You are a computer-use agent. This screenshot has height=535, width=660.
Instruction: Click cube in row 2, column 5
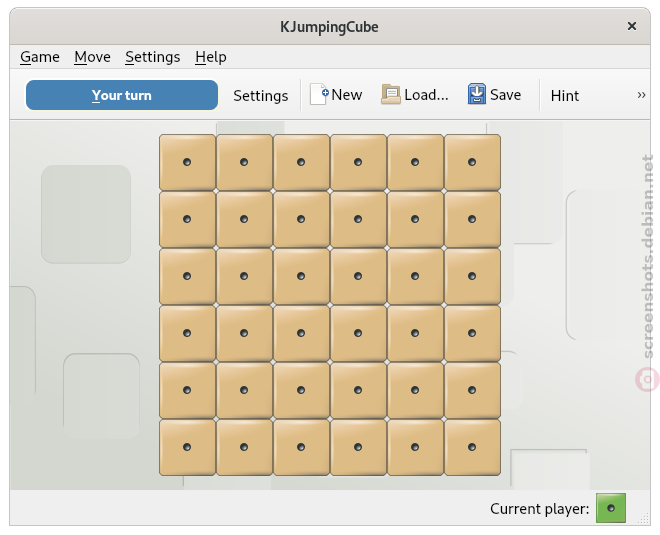click(415, 219)
